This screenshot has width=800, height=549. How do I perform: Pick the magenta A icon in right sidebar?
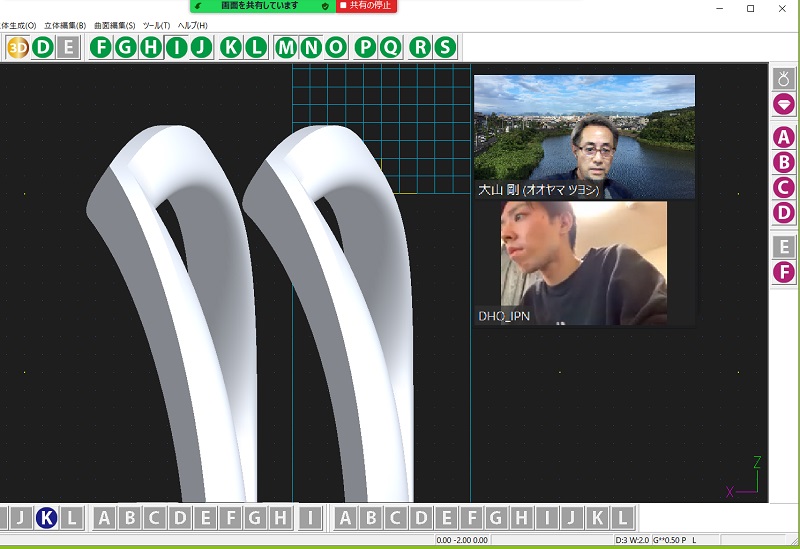(784, 138)
